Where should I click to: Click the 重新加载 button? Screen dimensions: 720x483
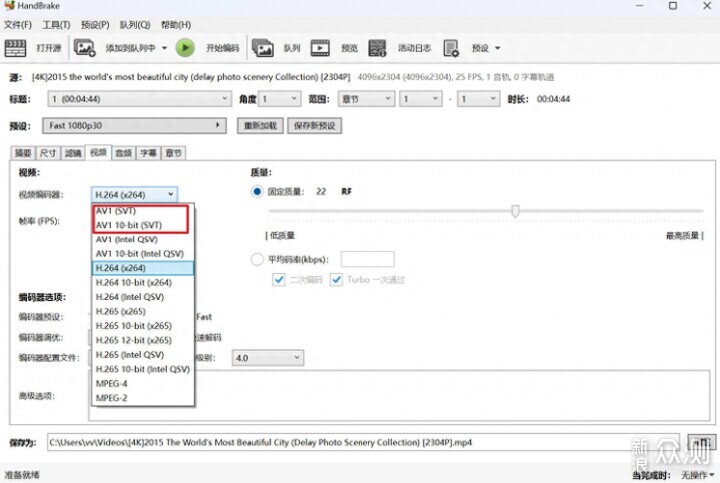(x=260, y=126)
